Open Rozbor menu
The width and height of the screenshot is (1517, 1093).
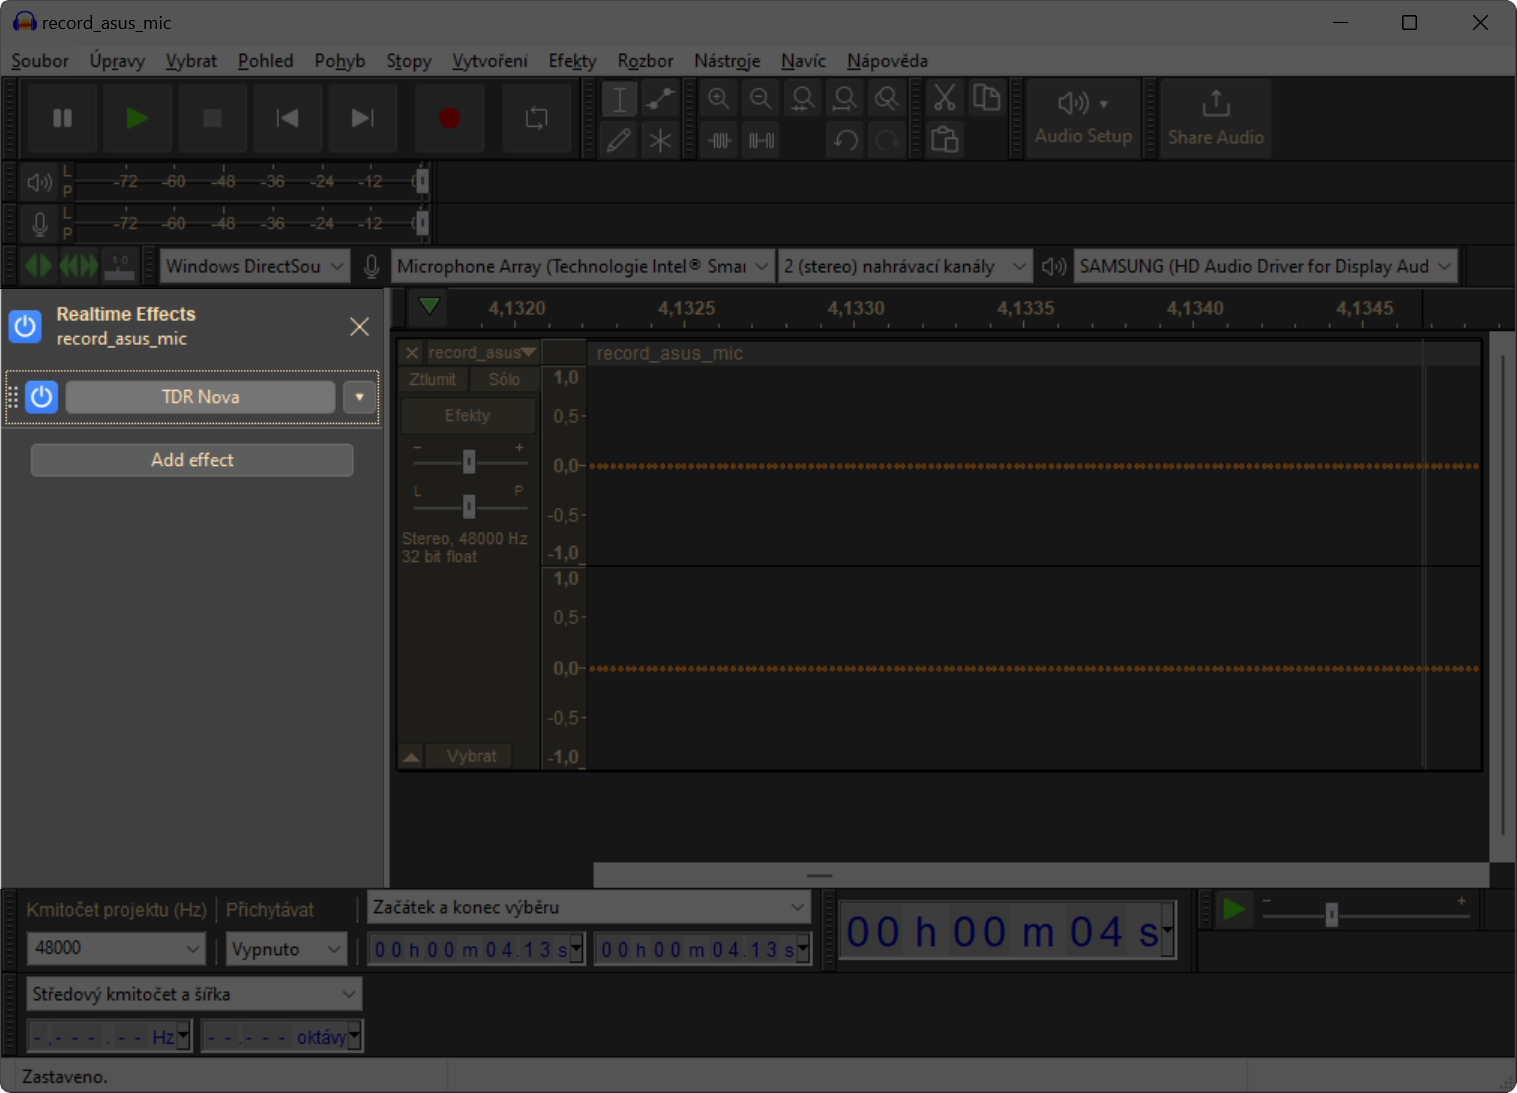(645, 61)
